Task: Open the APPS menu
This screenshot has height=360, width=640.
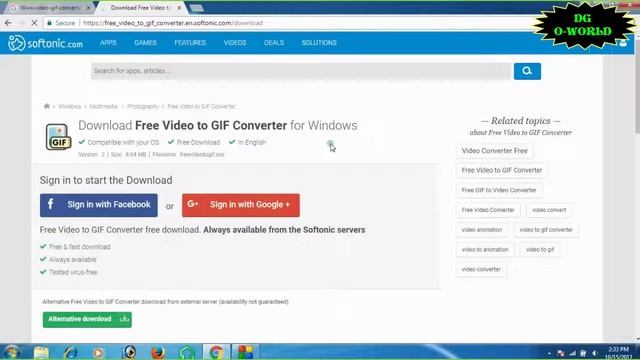Action: [108, 42]
